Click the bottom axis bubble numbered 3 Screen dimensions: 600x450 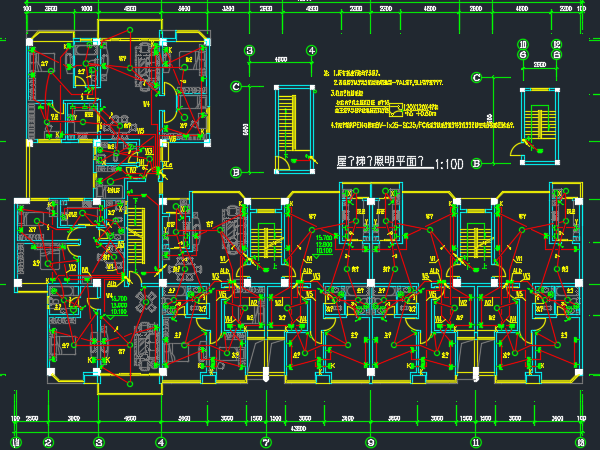(x=99, y=443)
